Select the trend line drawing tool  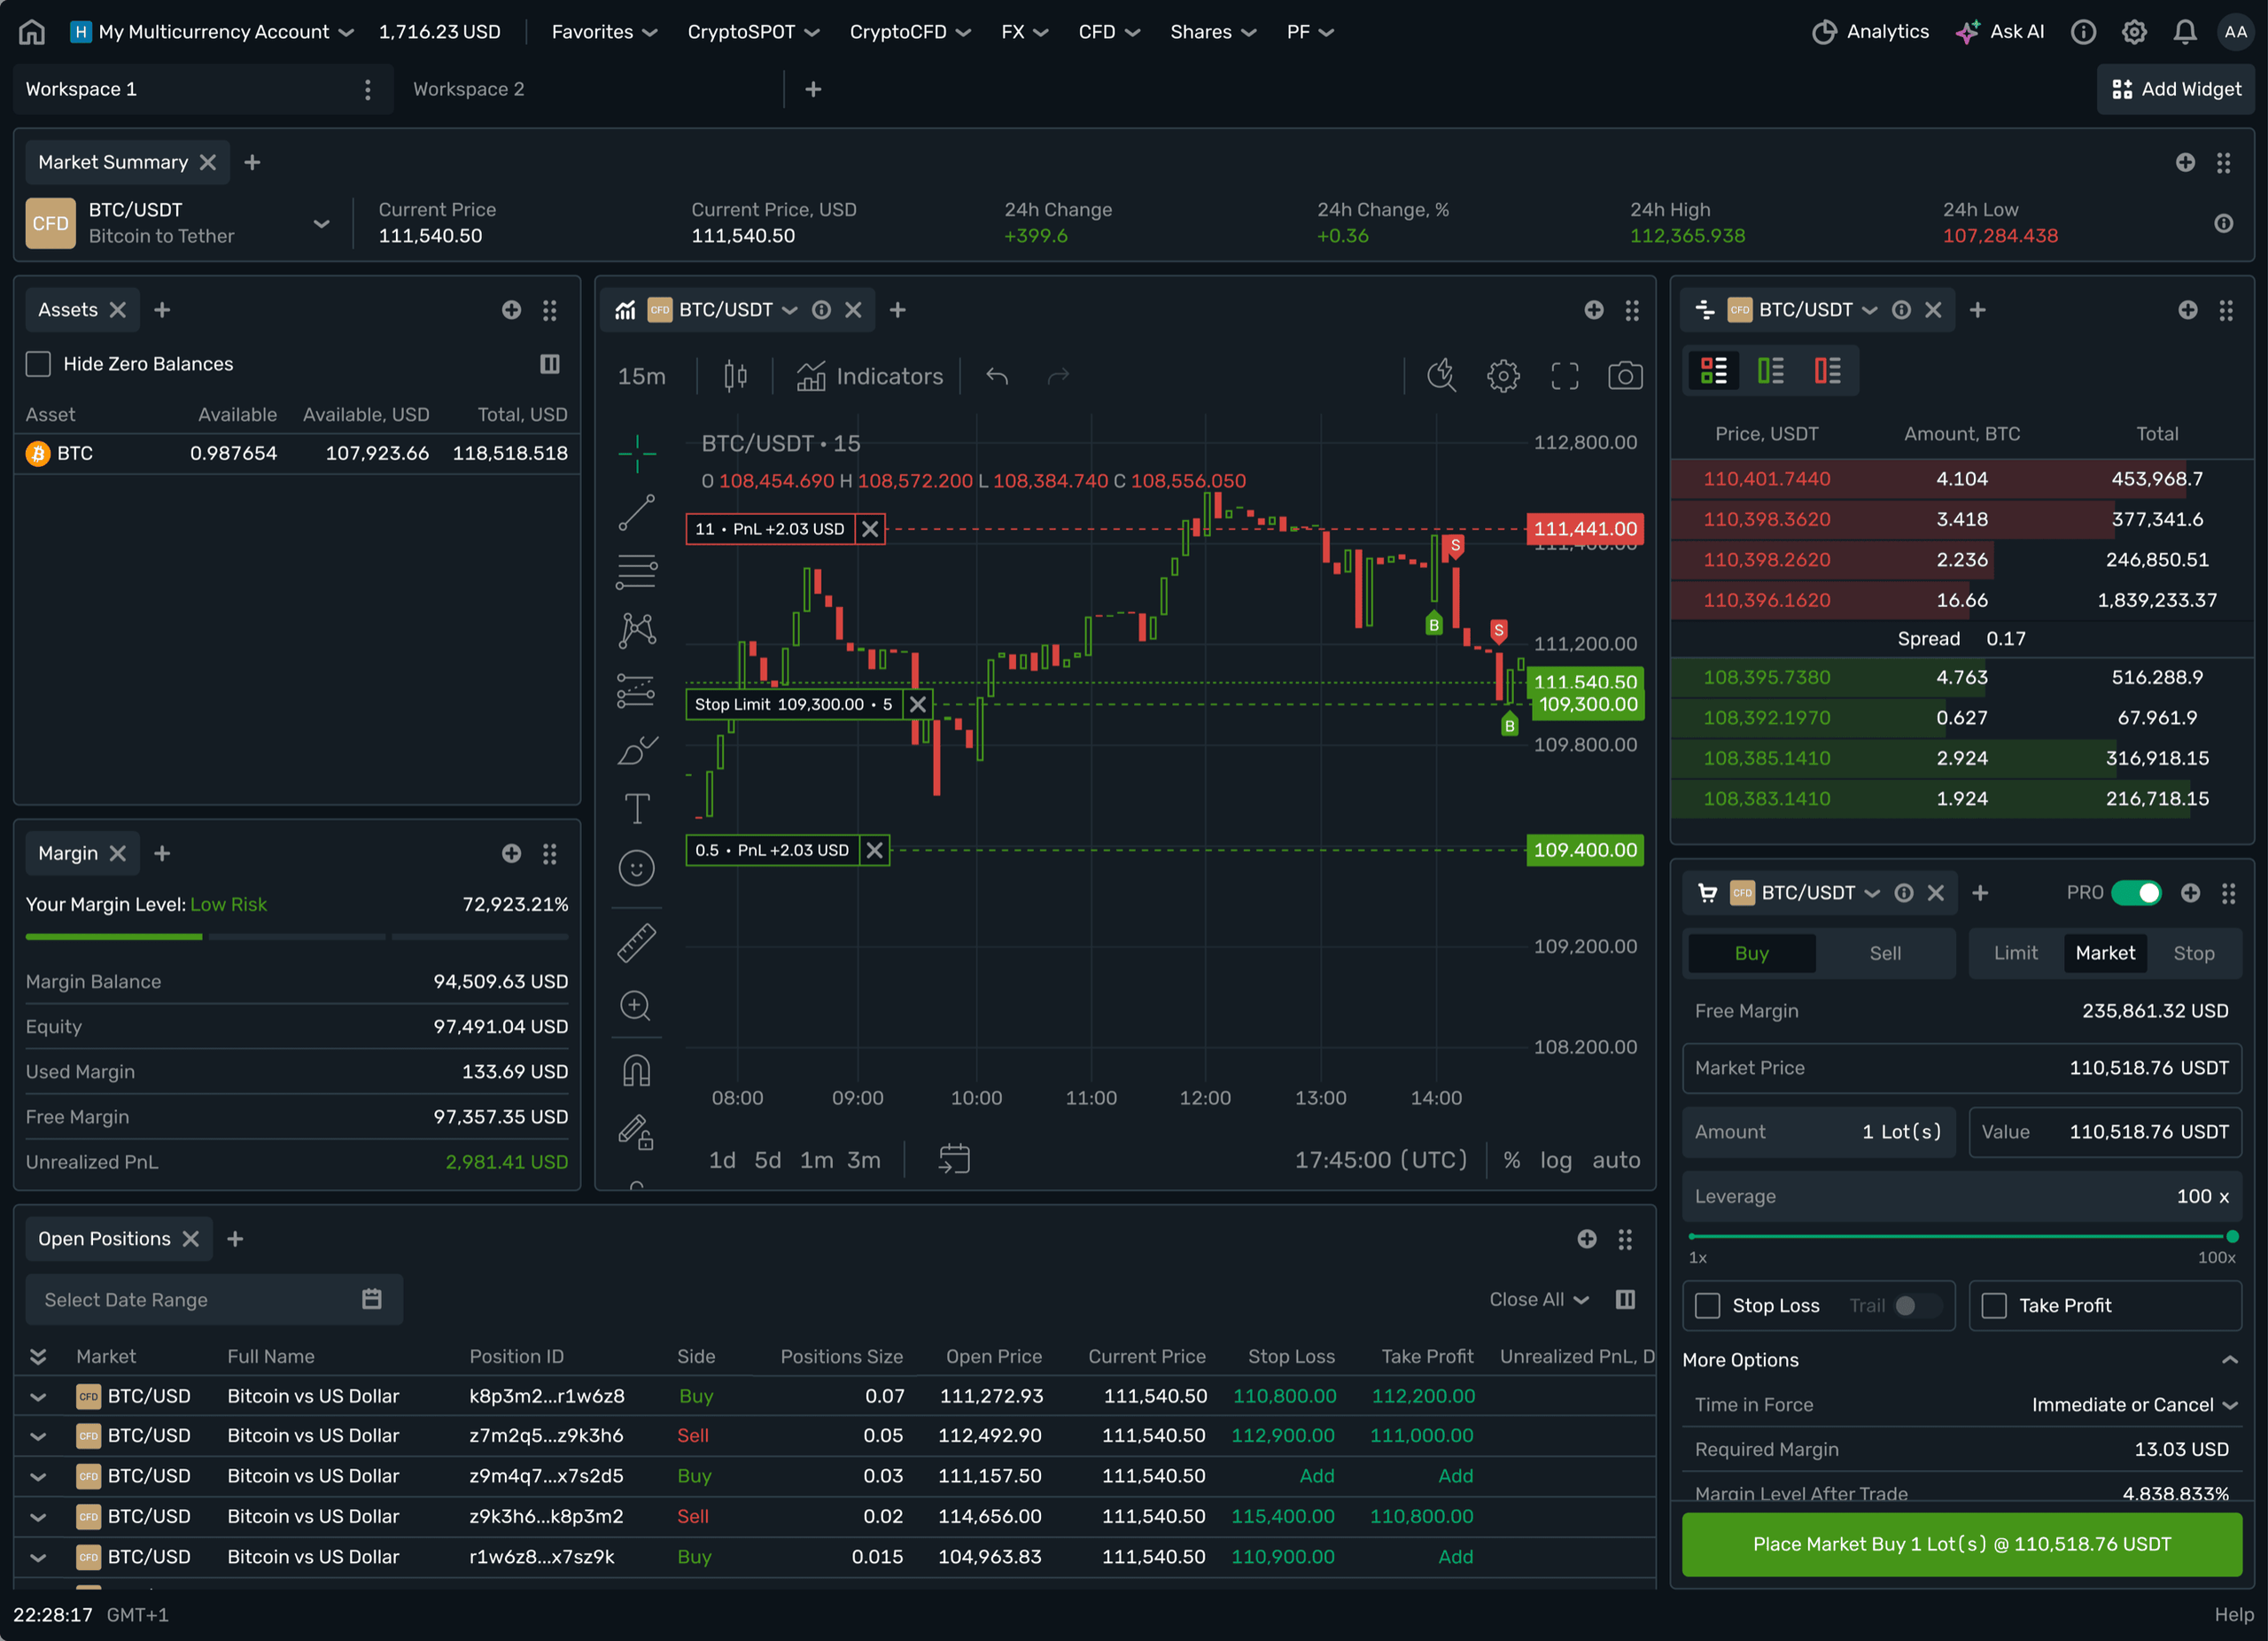point(636,512)
